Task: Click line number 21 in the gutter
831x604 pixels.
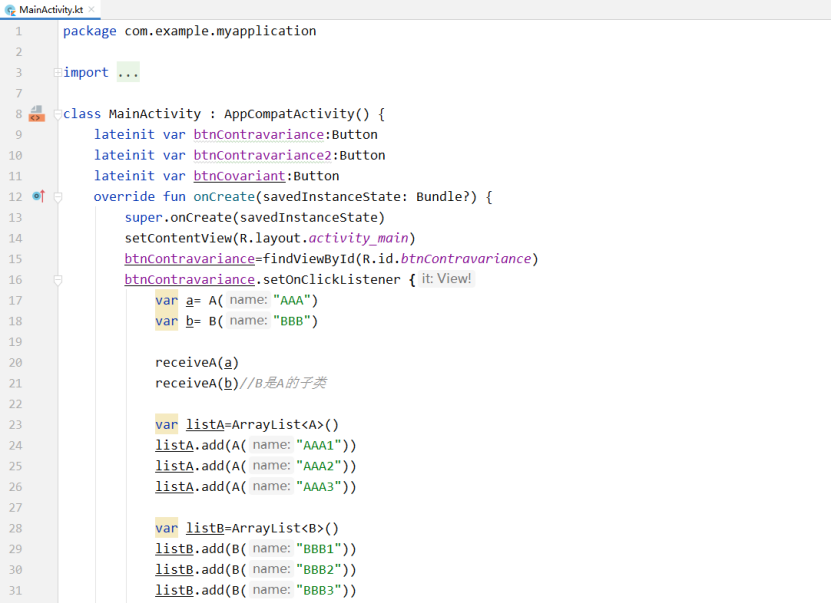Action: pos(15,383)
